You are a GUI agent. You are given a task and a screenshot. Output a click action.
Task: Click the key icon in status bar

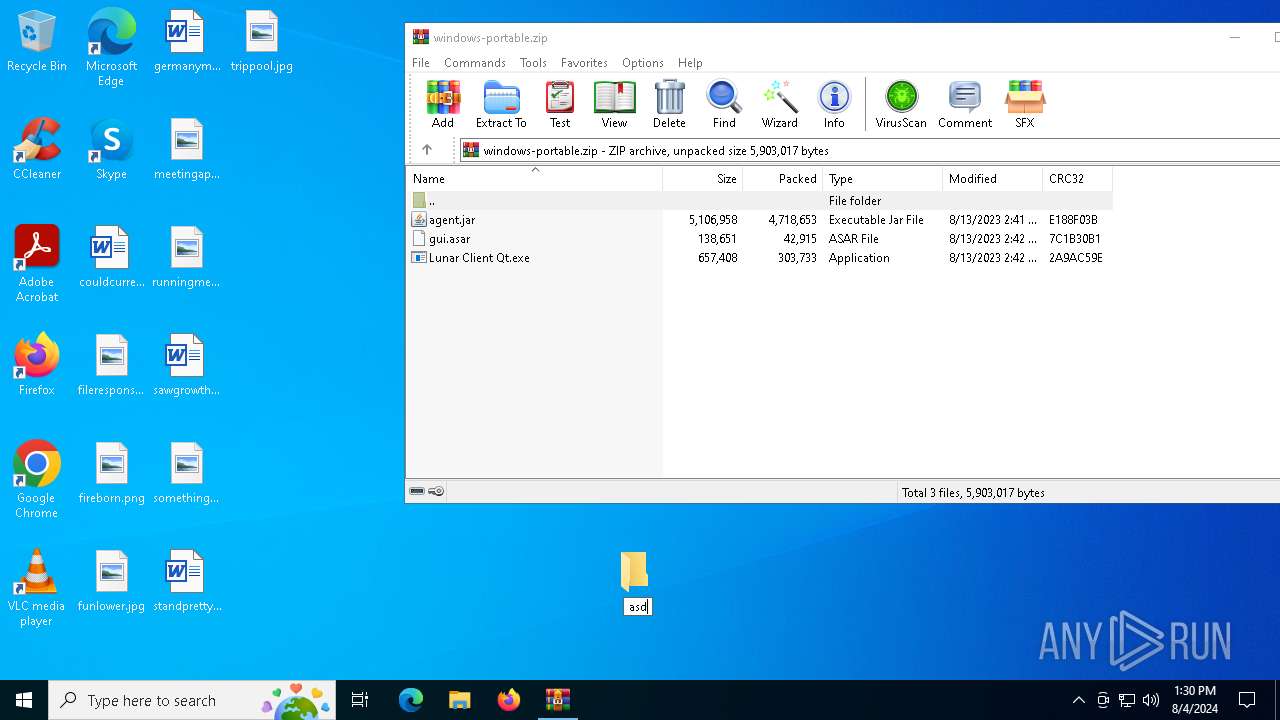coord(436,491)
